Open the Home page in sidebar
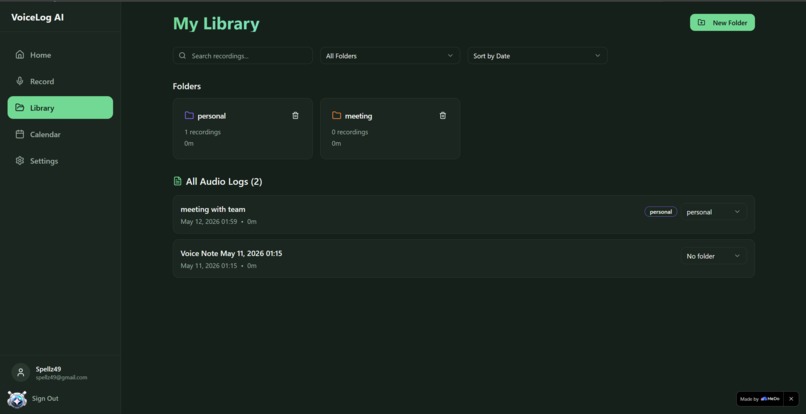Viewport: 806px width, 414px height. 60,55
